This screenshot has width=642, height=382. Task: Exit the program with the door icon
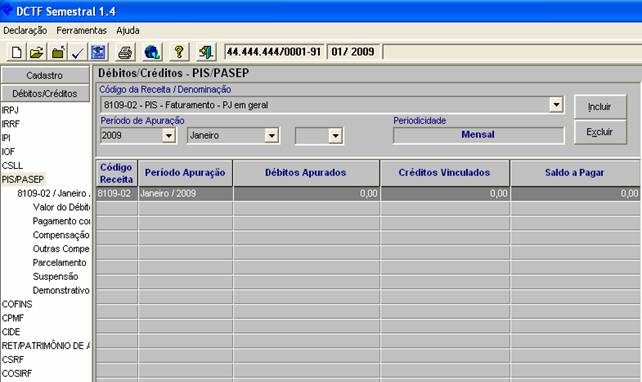(205, 52)
